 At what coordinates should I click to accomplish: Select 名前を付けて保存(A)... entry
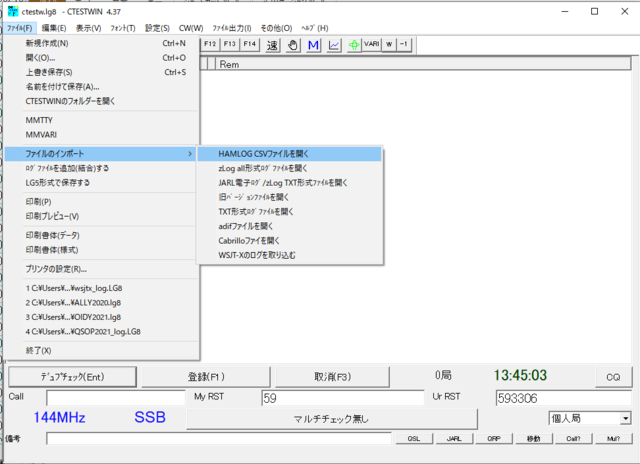[x=101, y=87]
